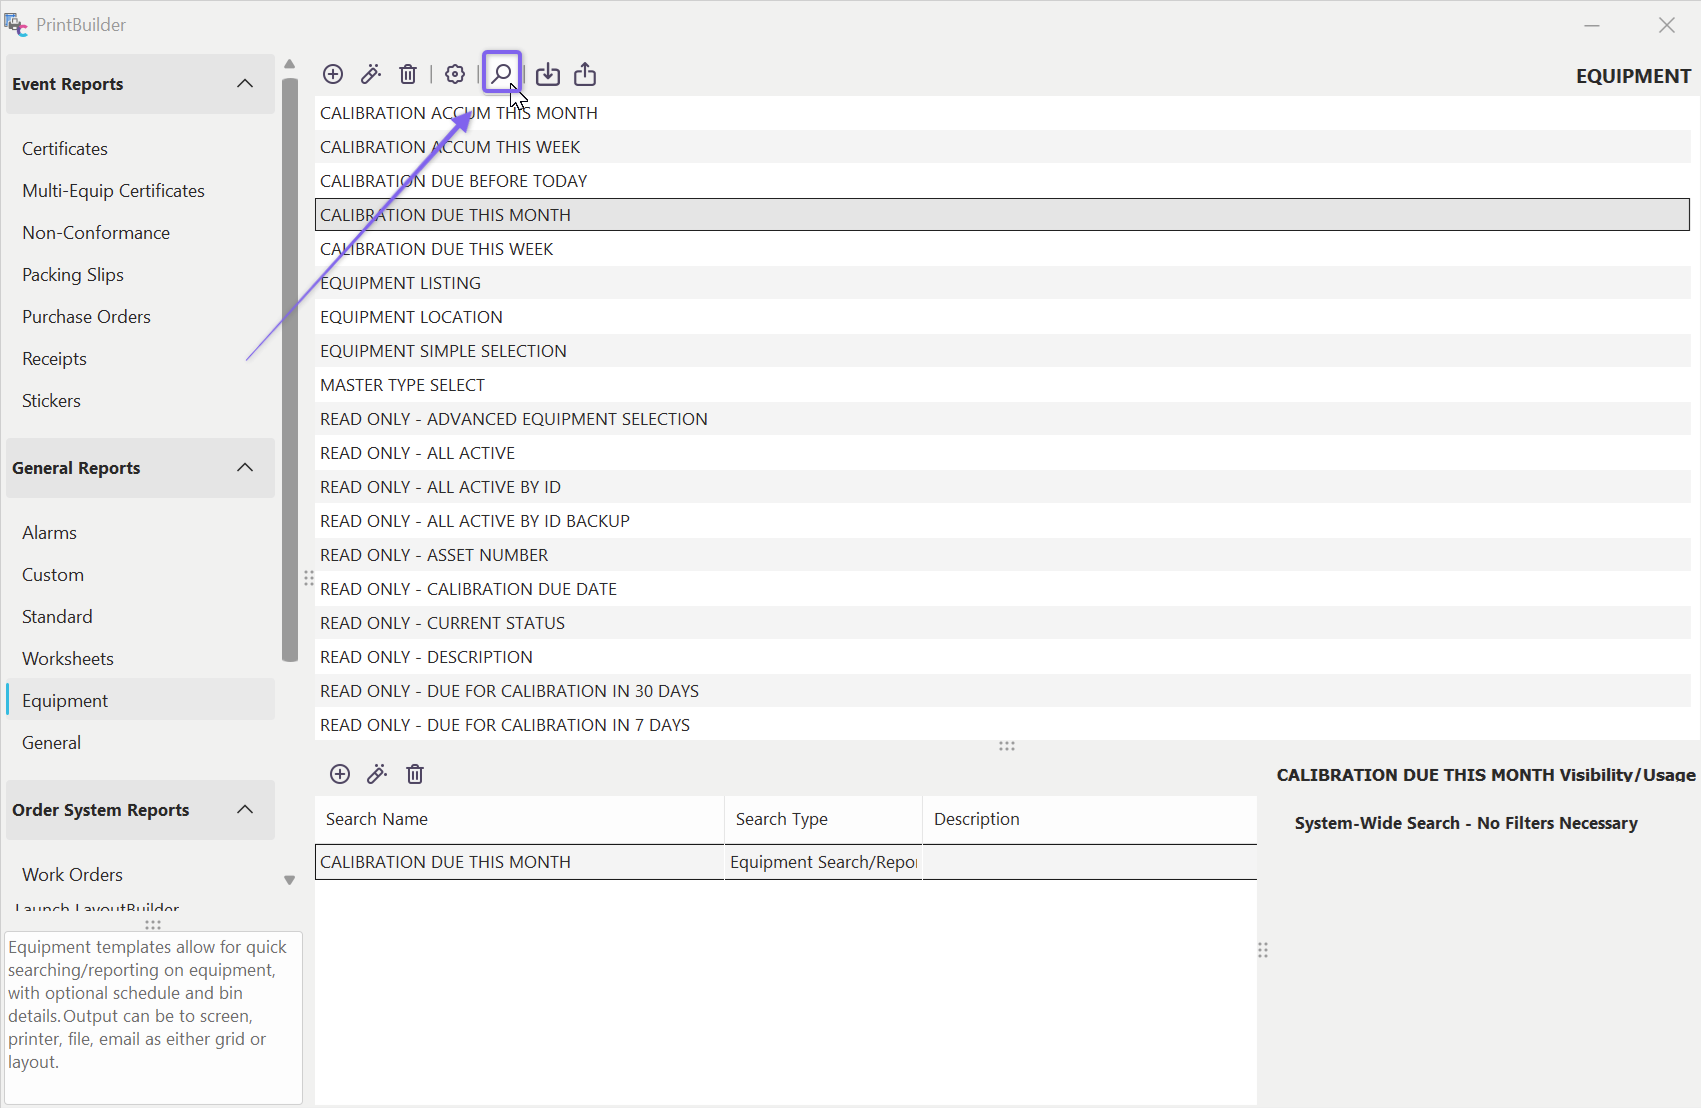Click the edit template wand icon in top toolbar
This screenshot has height=1108, width=1701.
[x=371, y=74]
